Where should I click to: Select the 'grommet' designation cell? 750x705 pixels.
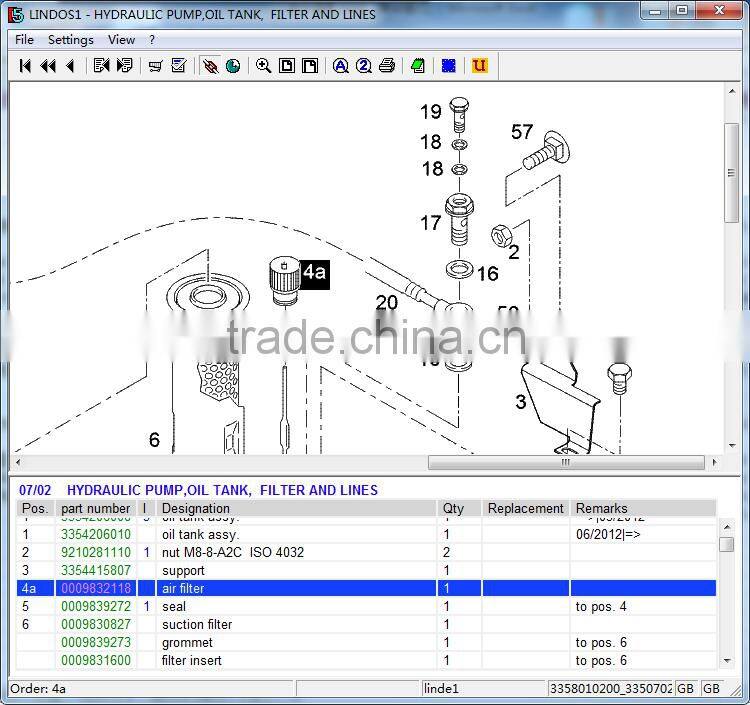[297, 642]
